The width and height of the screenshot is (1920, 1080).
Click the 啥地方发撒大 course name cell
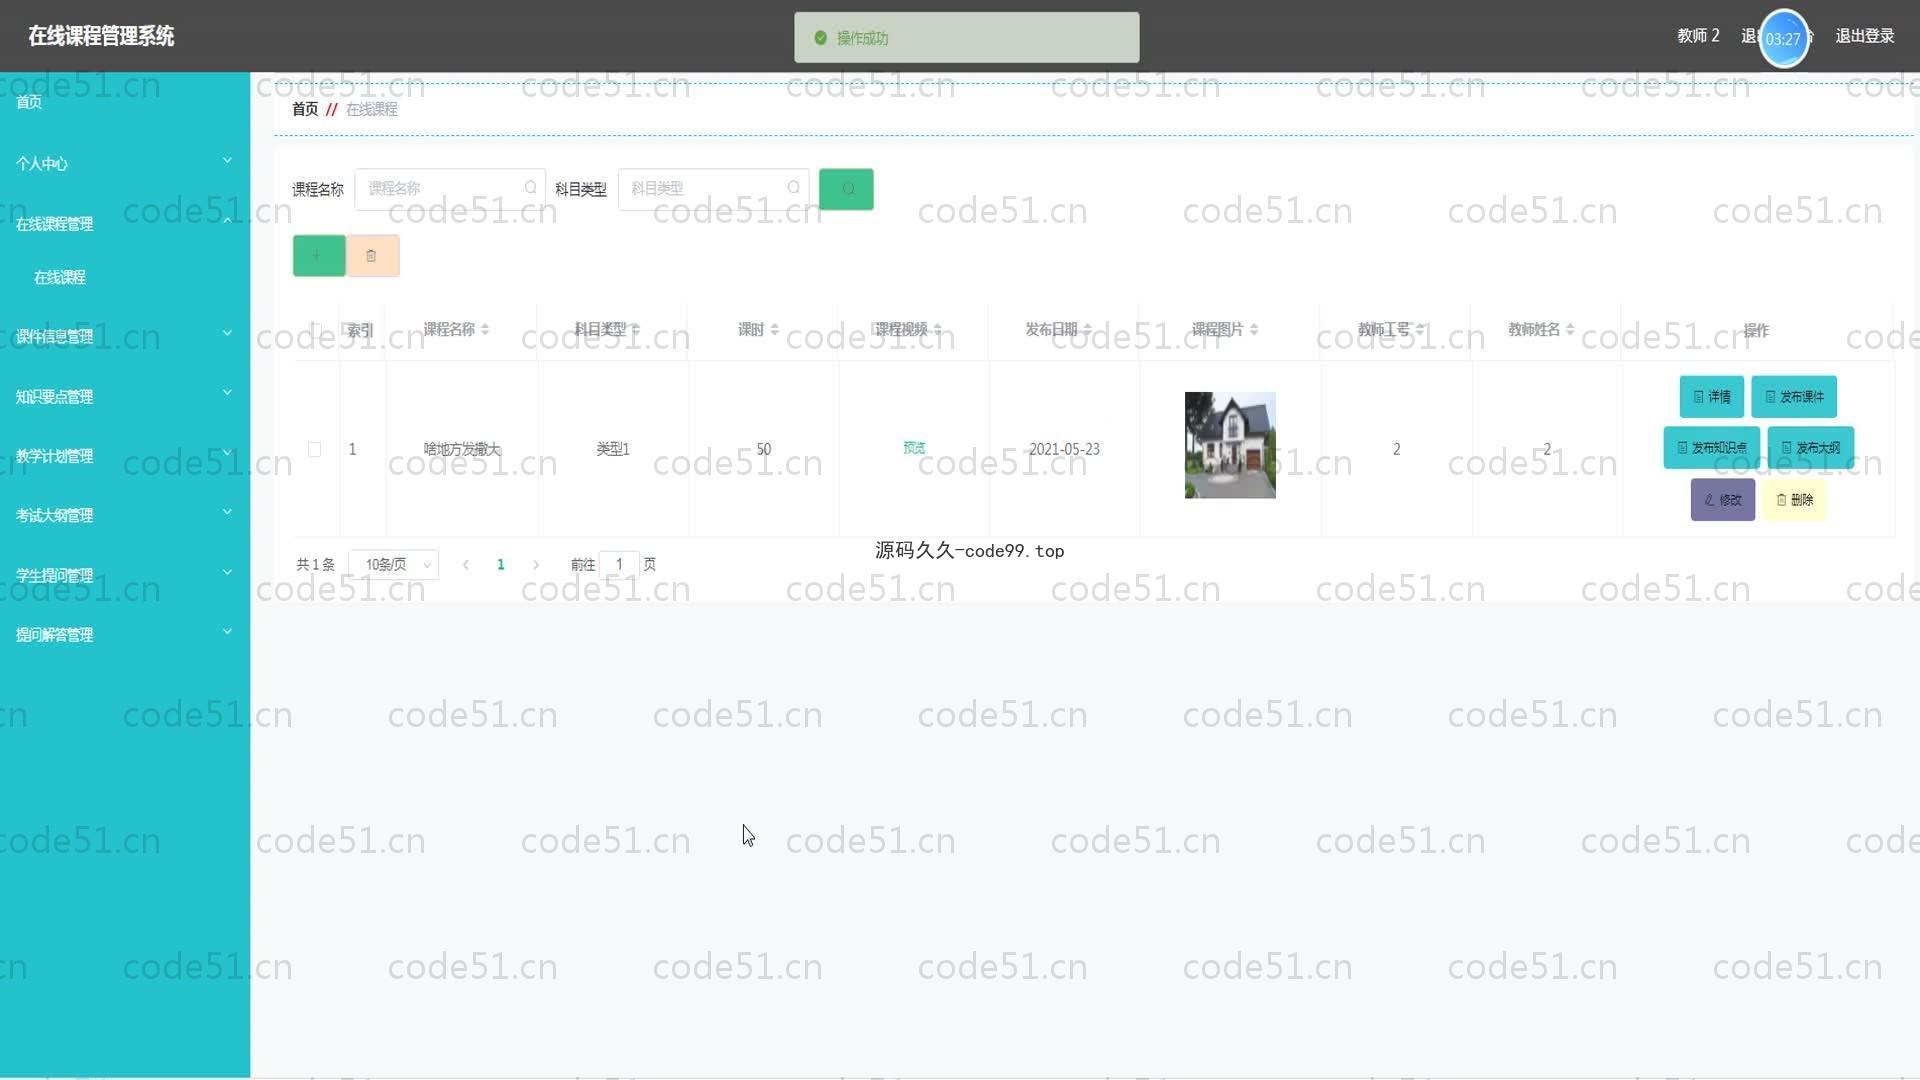(462, 450)
